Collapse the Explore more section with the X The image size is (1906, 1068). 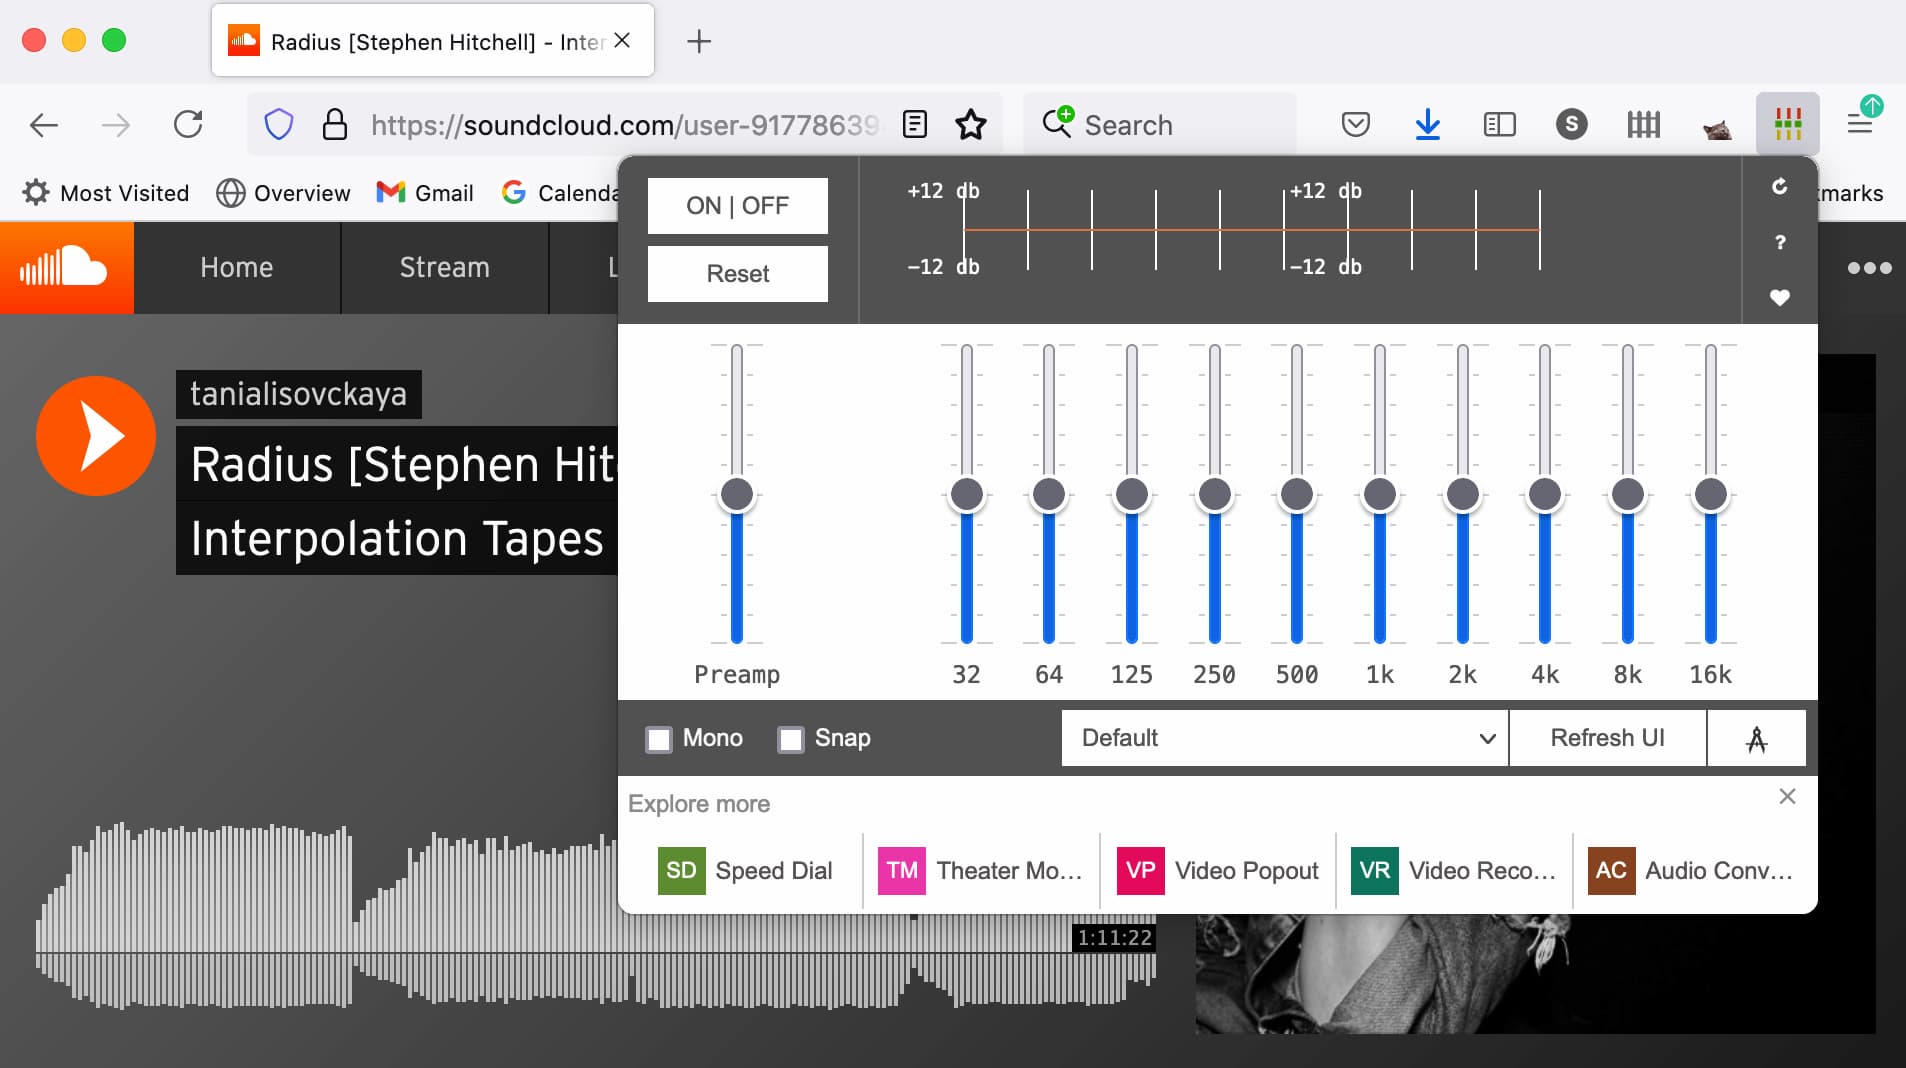point(1787,796)
